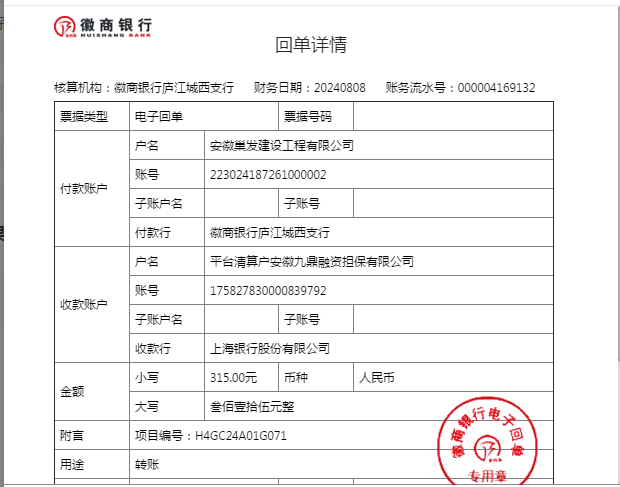
Task: Select payer account number 223024187261000002
Action: [x=268, y=175]
